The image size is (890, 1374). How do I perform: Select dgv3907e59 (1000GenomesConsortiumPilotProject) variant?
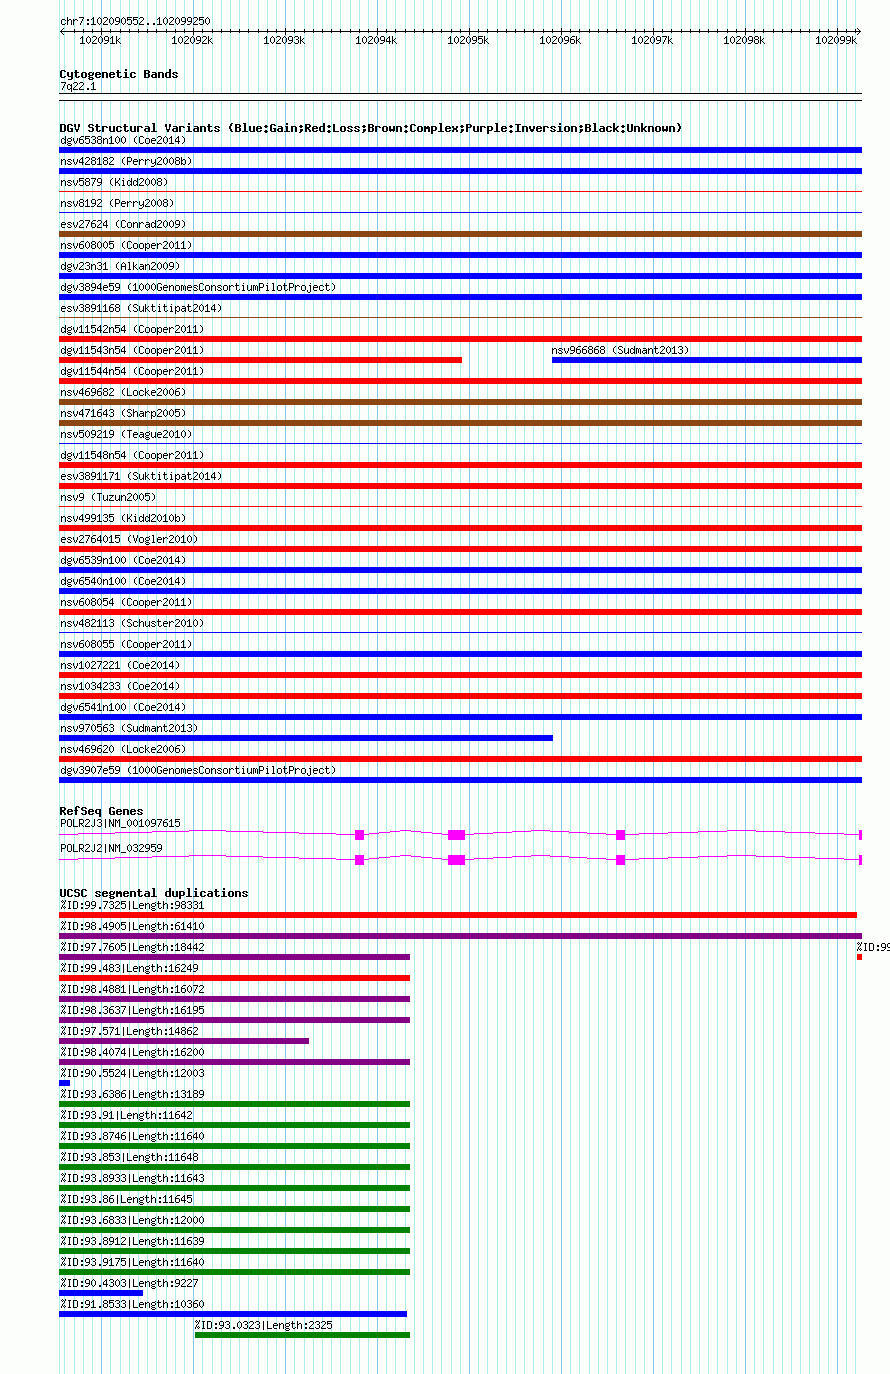click(x=198, y=770)
